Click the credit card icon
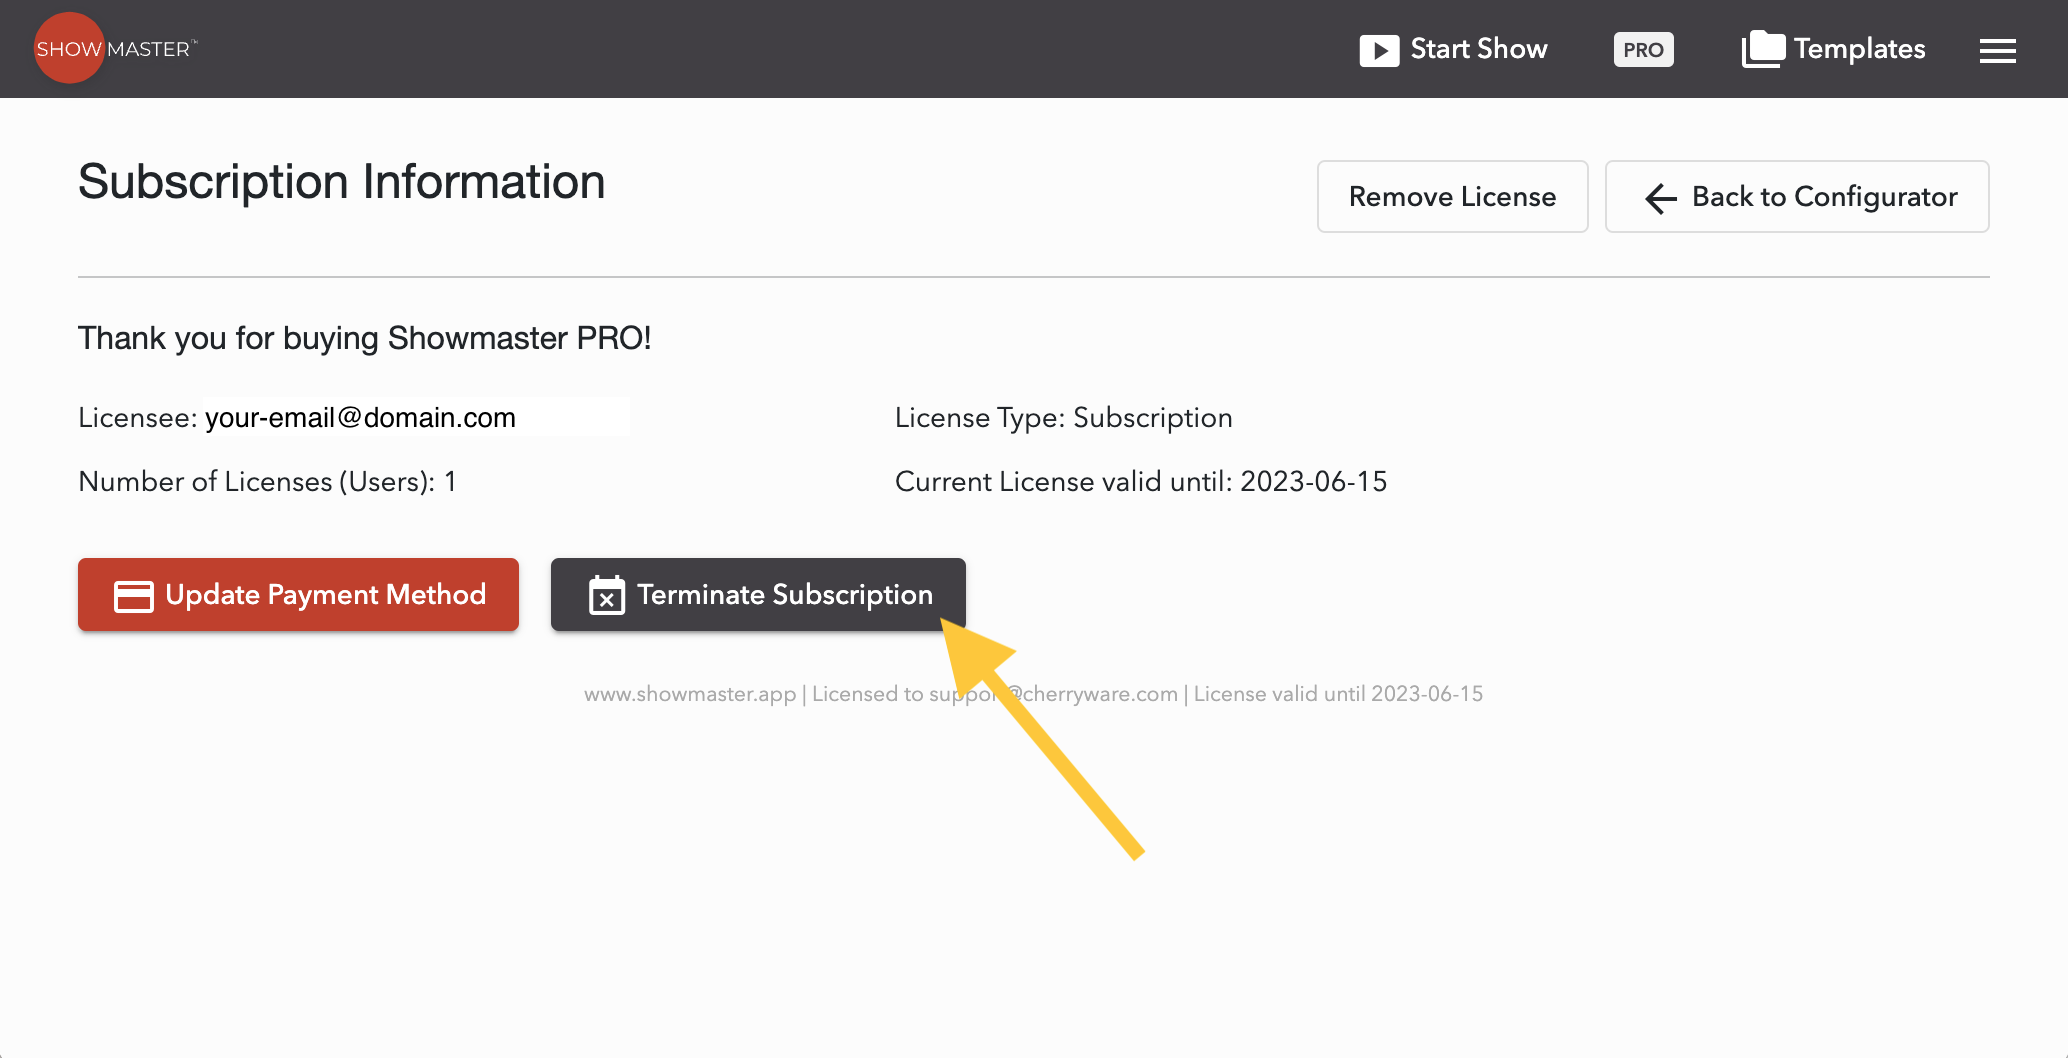This screenshot has width=2068, height=1058. 134,596
